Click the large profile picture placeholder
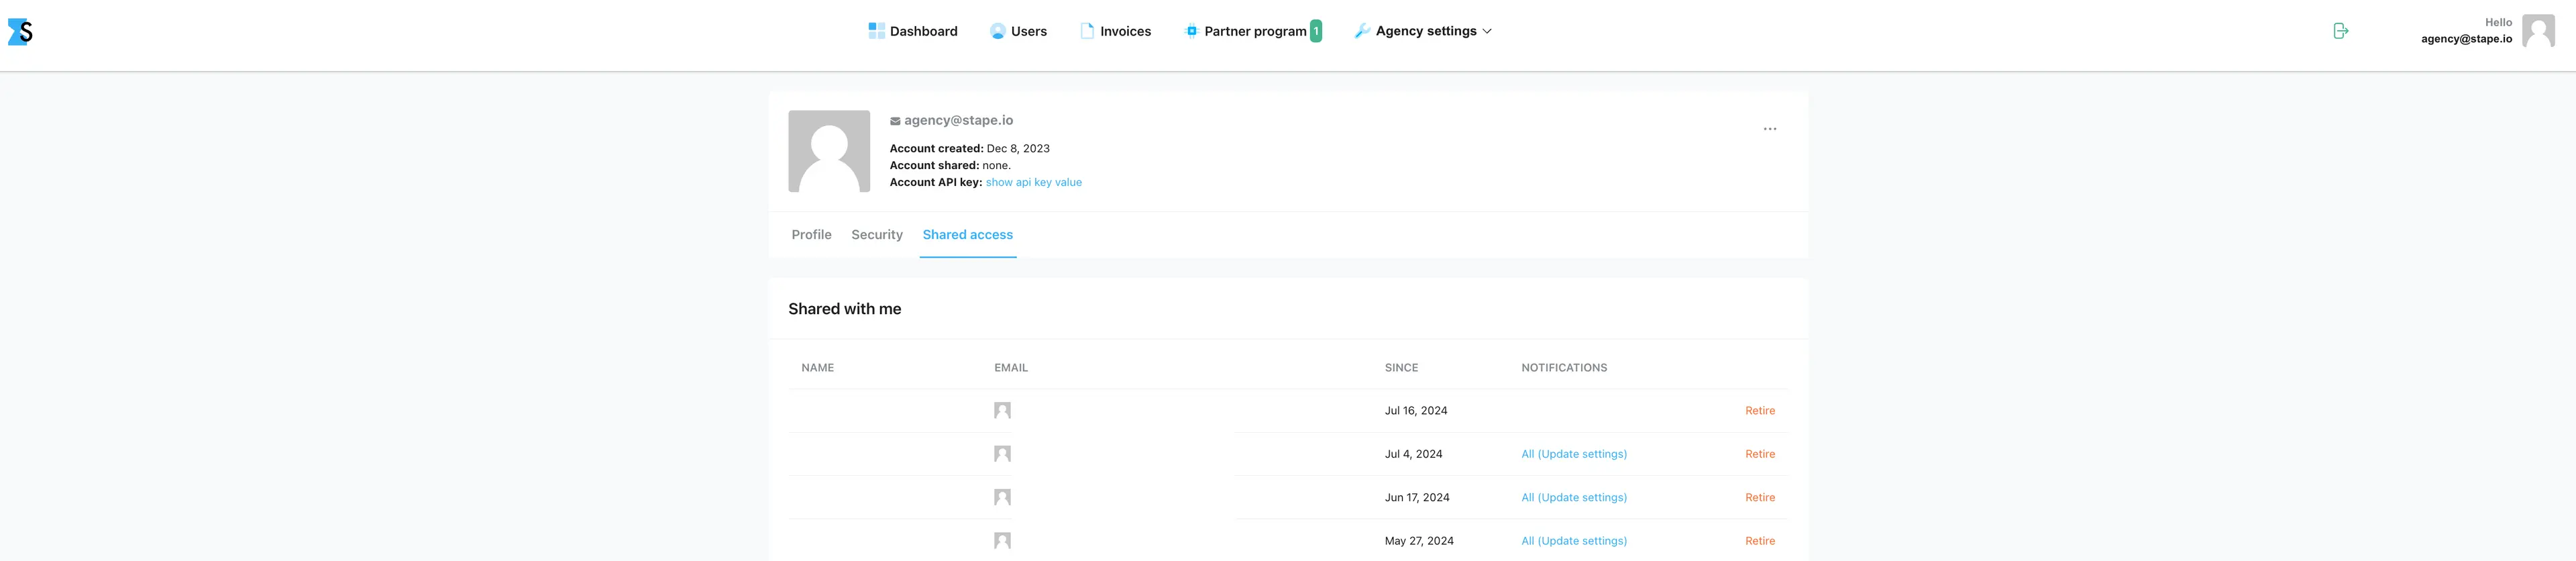The image size is (2576, 561). tap(829, 151)
